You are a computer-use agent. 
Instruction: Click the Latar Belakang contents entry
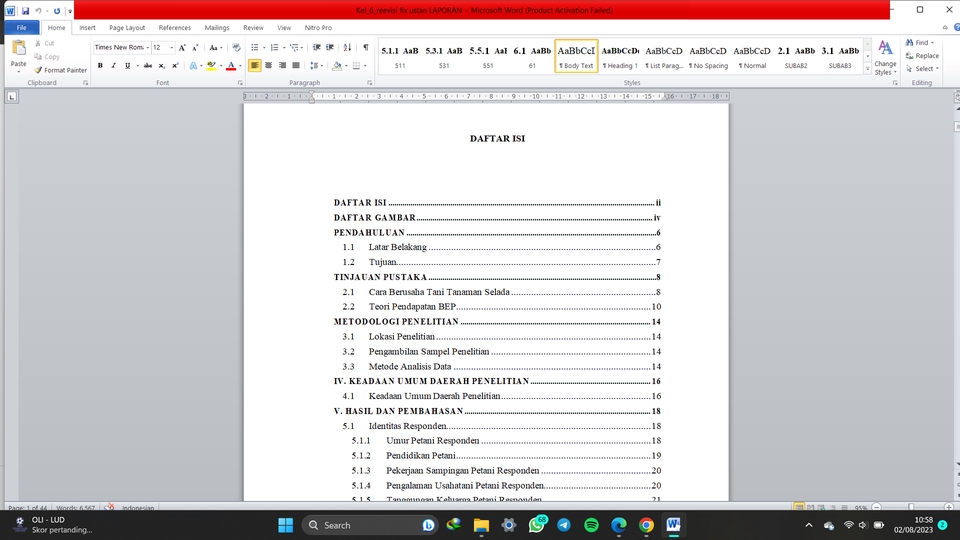point(501,247)
